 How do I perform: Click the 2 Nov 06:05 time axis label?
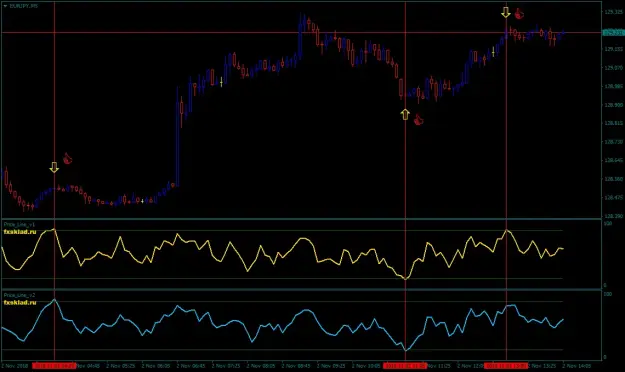click(x=156, y=366)
